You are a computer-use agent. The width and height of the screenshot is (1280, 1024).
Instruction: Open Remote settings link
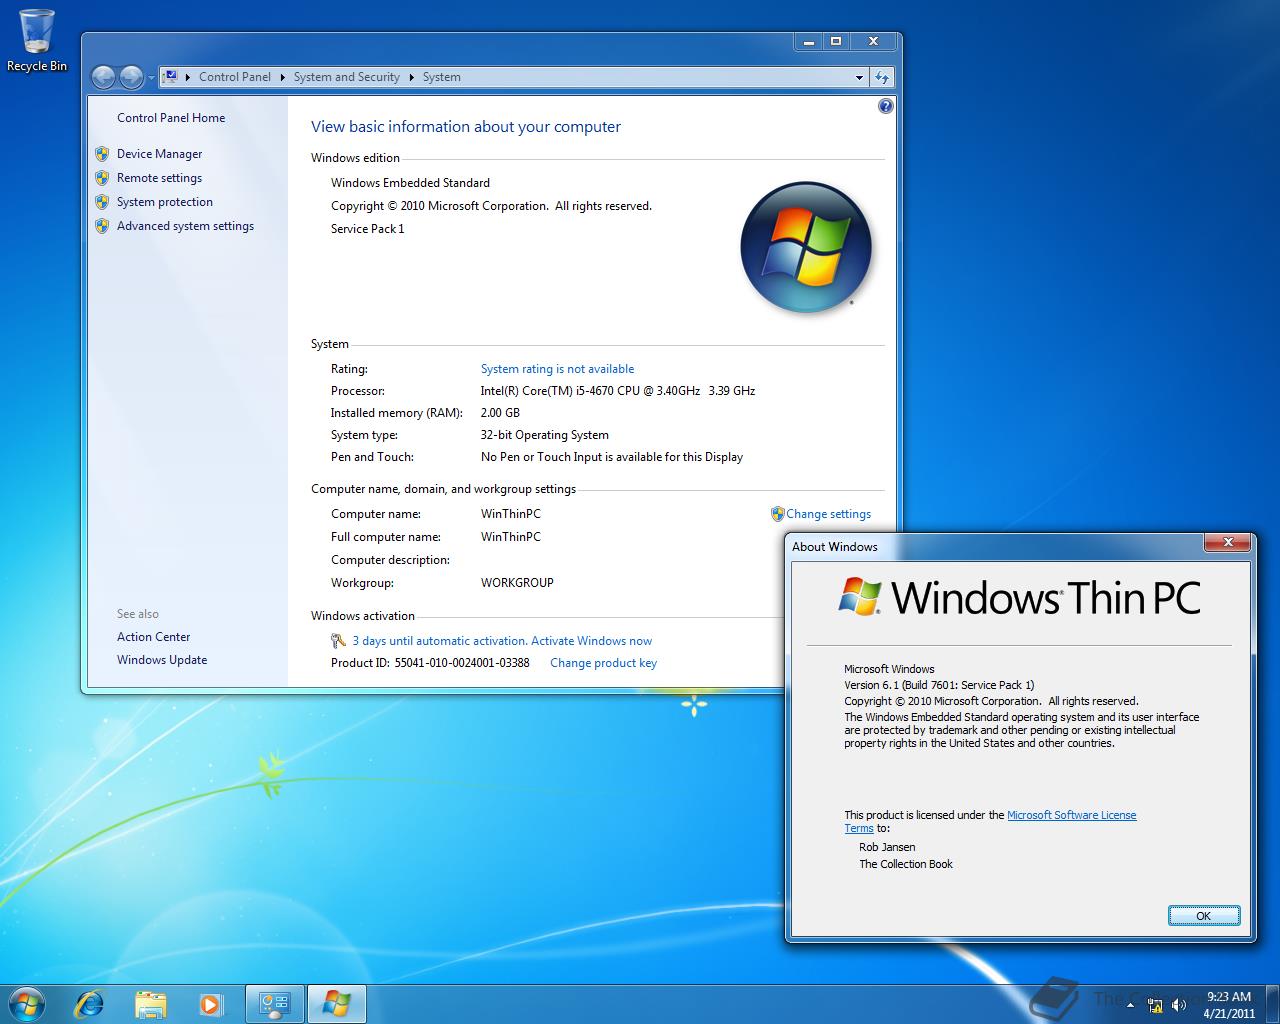(x=159, y=177)
